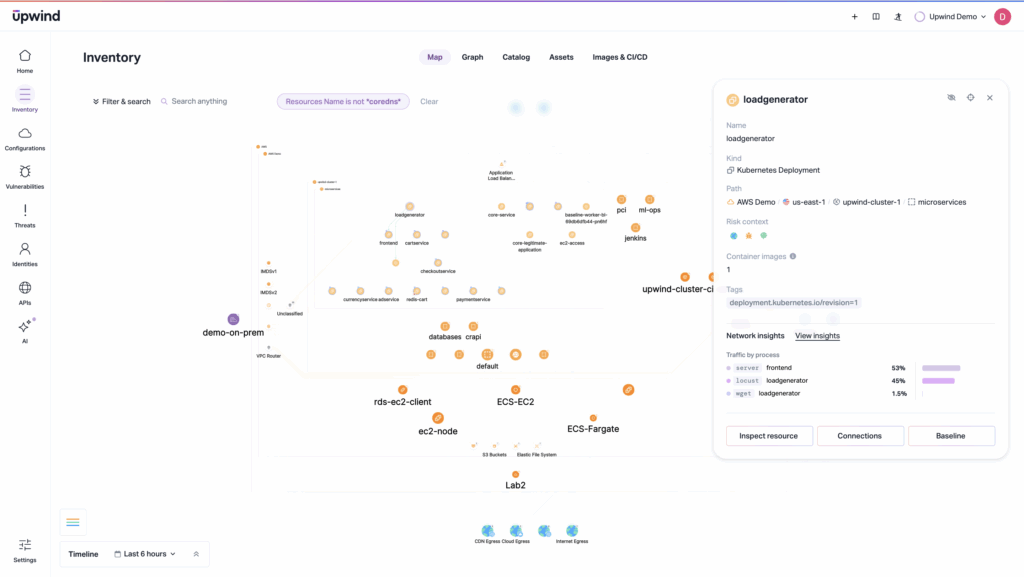Click the Inspect resource button
This screenshot has height=577, width=1024.
[x=768, y=436]
